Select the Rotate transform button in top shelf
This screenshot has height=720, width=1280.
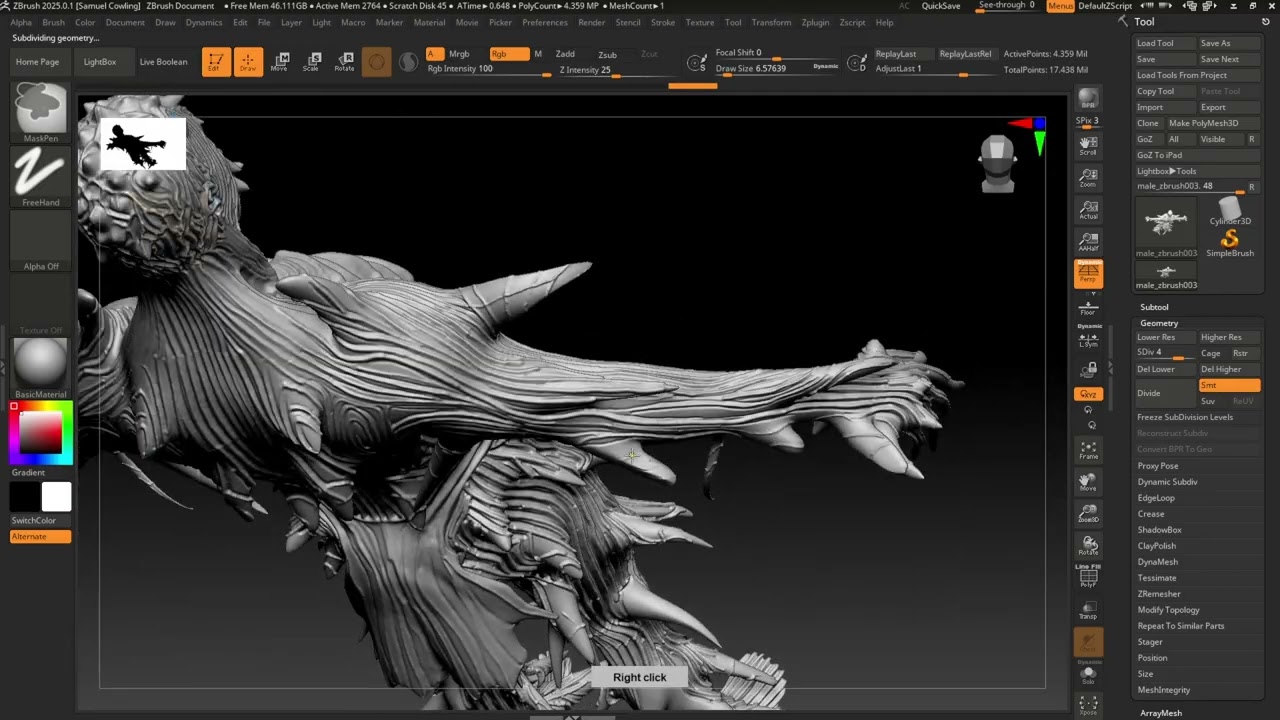344,62
